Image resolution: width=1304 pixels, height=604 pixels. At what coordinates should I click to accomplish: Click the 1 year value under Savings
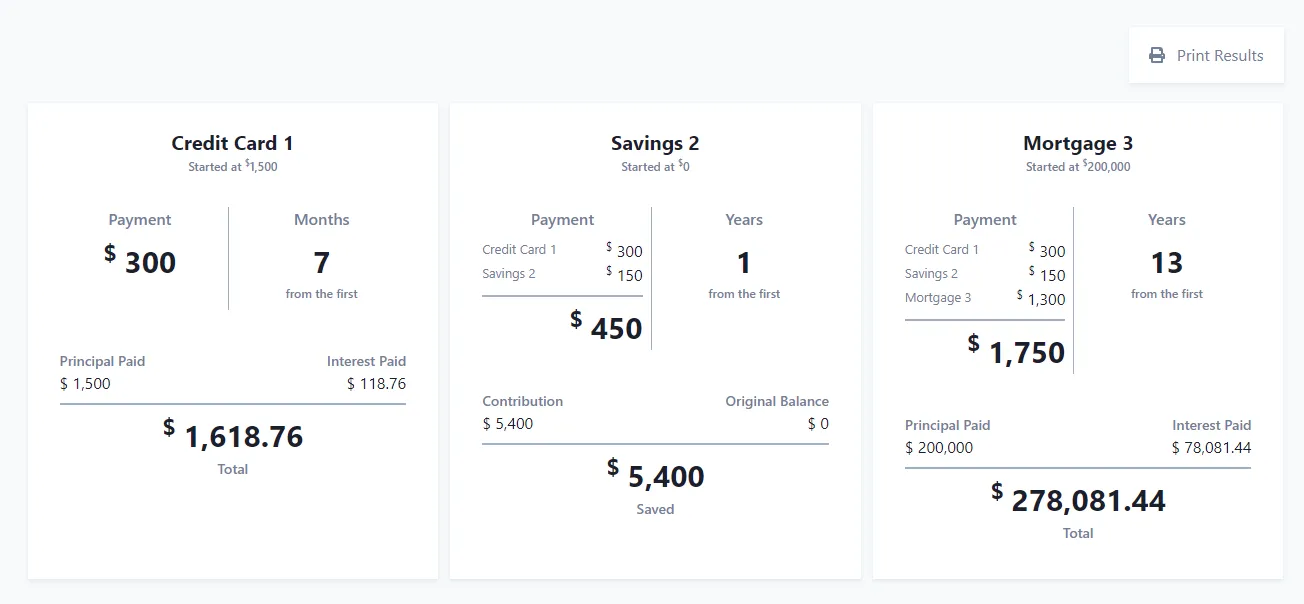click(x=743, y=262)
